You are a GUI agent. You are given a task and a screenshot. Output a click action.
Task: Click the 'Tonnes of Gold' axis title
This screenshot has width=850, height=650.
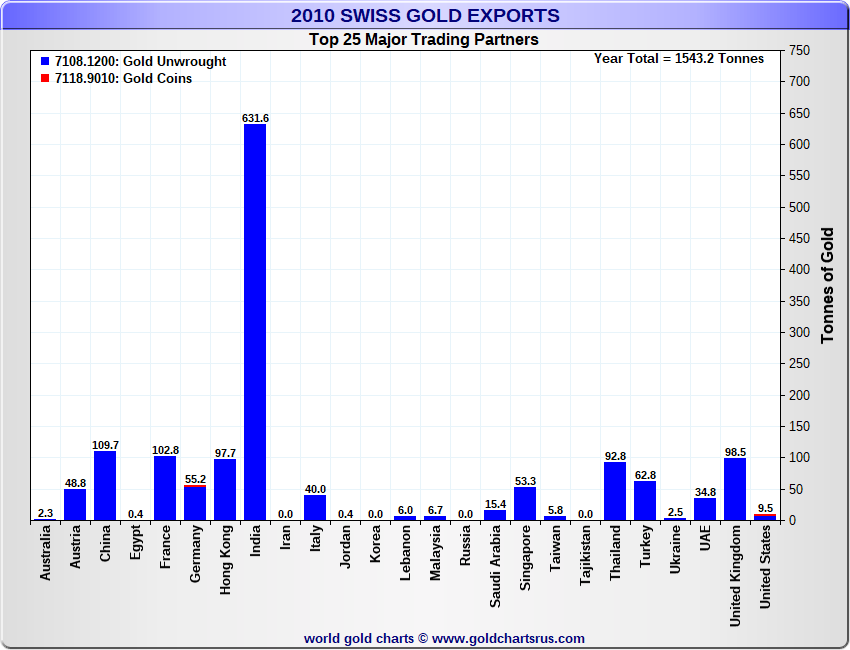point(827,286)
